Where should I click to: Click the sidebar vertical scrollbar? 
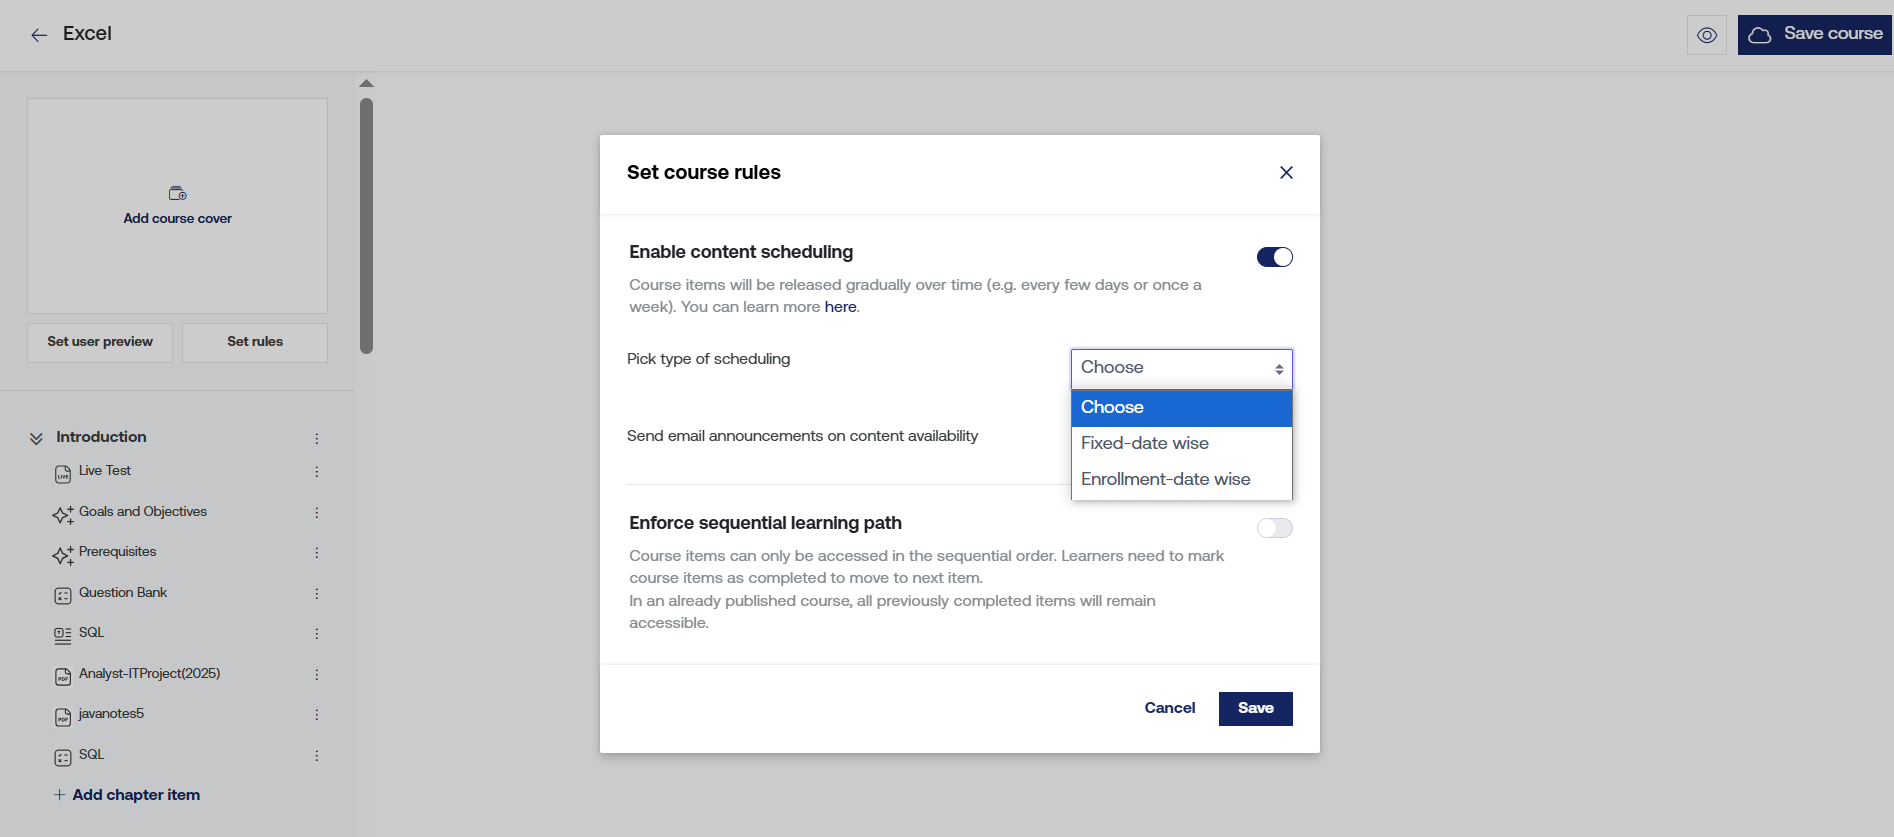coord(366,225)
